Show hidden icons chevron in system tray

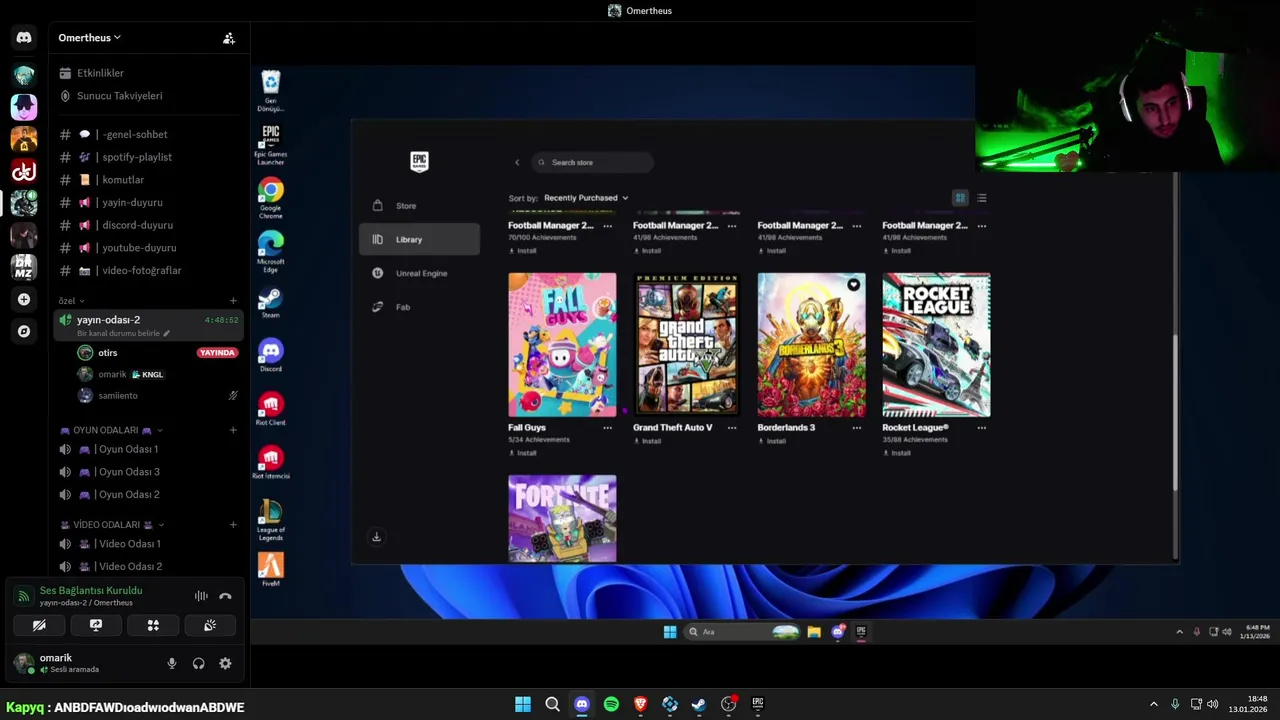click(1153, 704)
